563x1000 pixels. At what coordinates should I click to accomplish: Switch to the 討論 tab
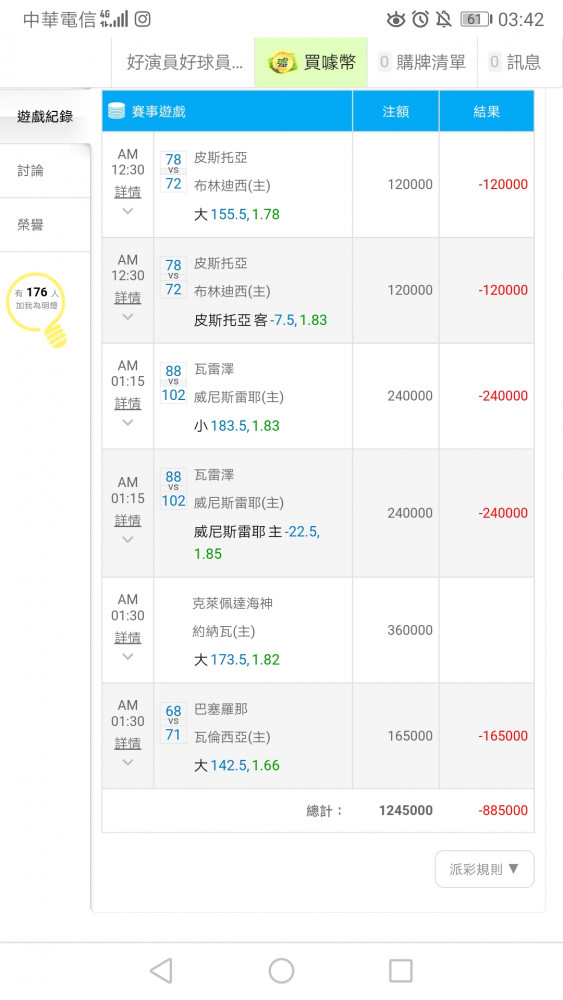point(45,170)
